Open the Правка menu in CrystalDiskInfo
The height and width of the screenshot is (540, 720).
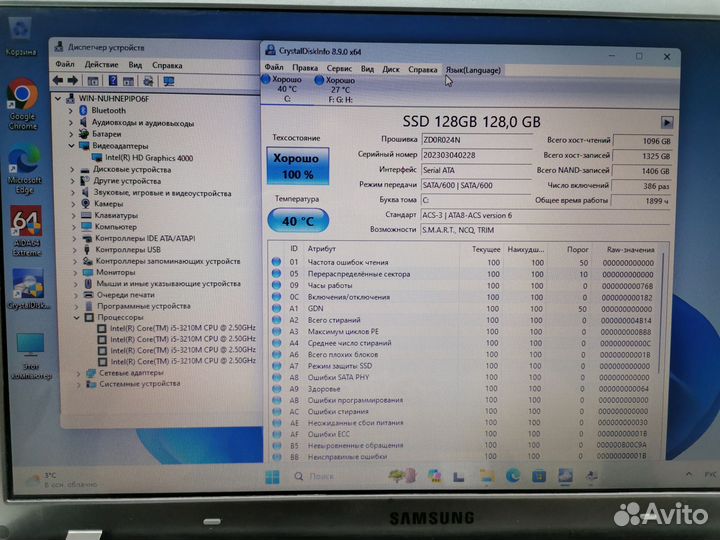(x=305, y=68)
